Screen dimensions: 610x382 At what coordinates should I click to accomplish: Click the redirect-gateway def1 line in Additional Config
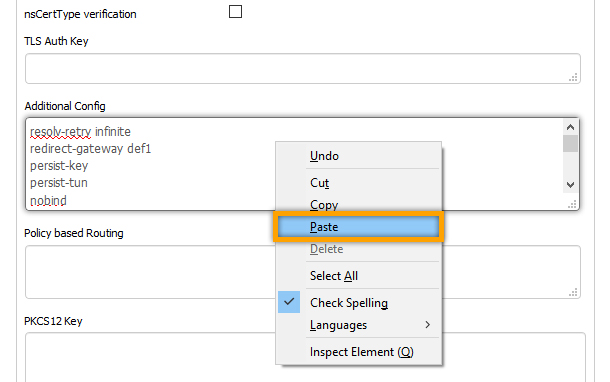tap(90, 149)
